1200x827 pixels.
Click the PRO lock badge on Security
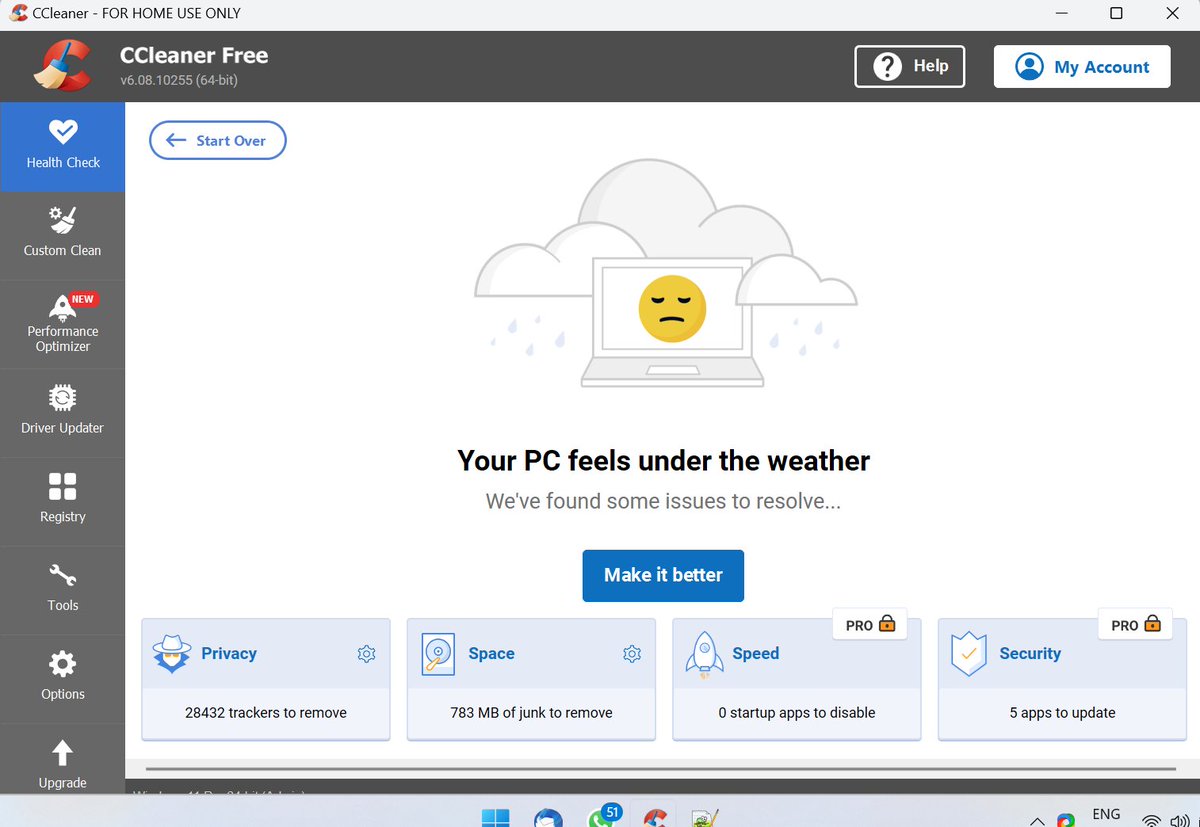point(1135,625)
